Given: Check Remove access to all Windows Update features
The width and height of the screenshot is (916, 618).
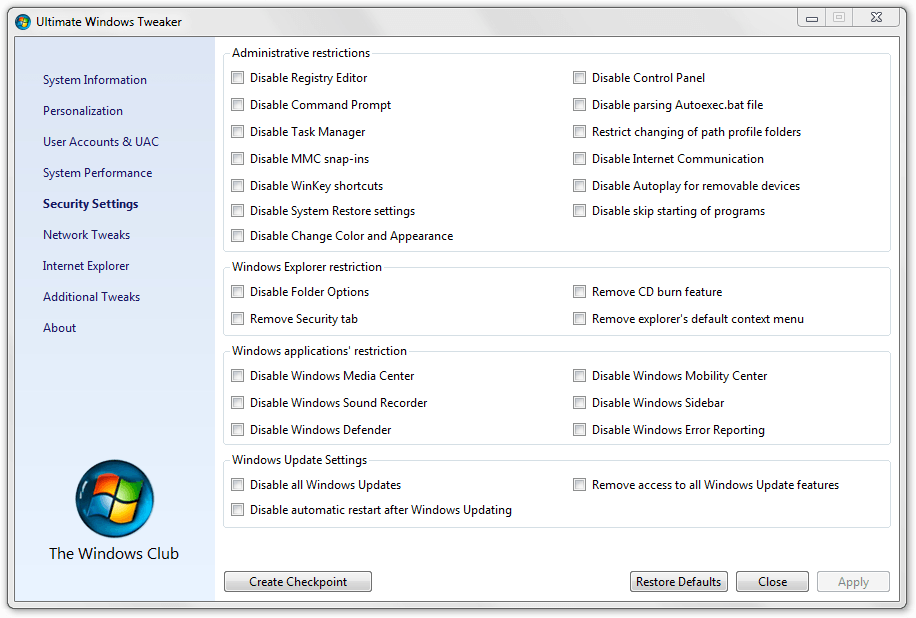Looking at the screenshot, I should click(x=579, y=484).
